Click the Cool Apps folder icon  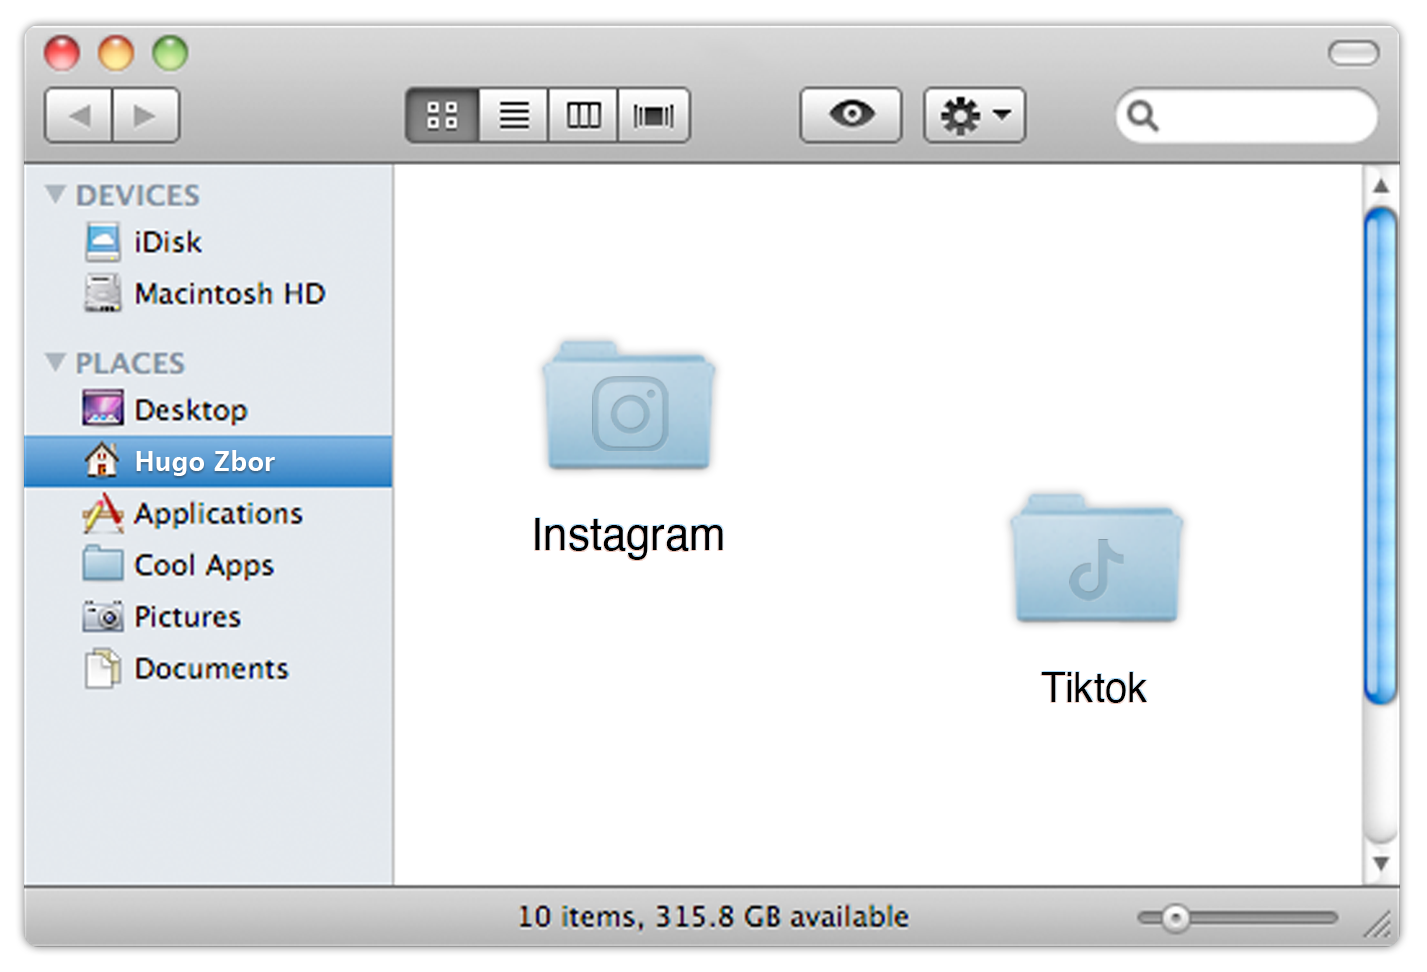click(x=103, y=564)
